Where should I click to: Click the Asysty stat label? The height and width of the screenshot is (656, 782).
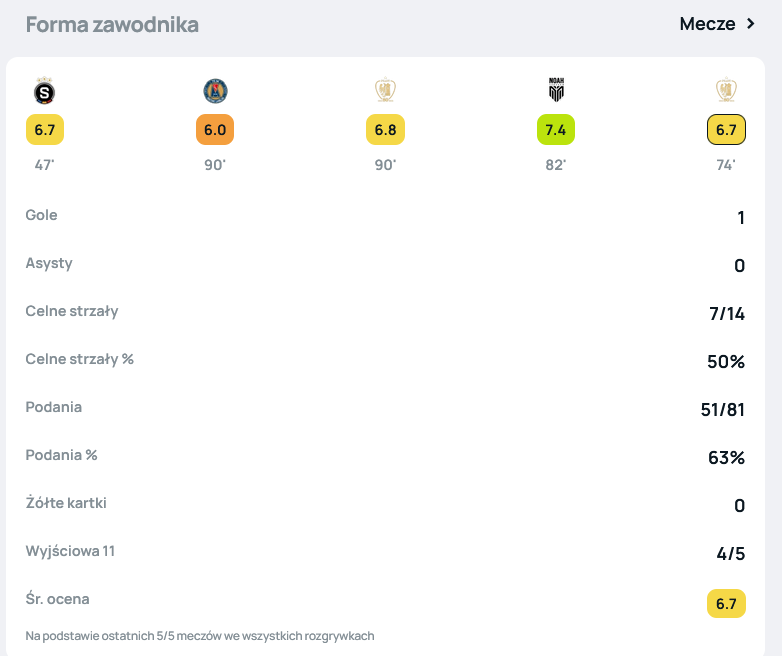pyautogui.click(x=49, y=263)
